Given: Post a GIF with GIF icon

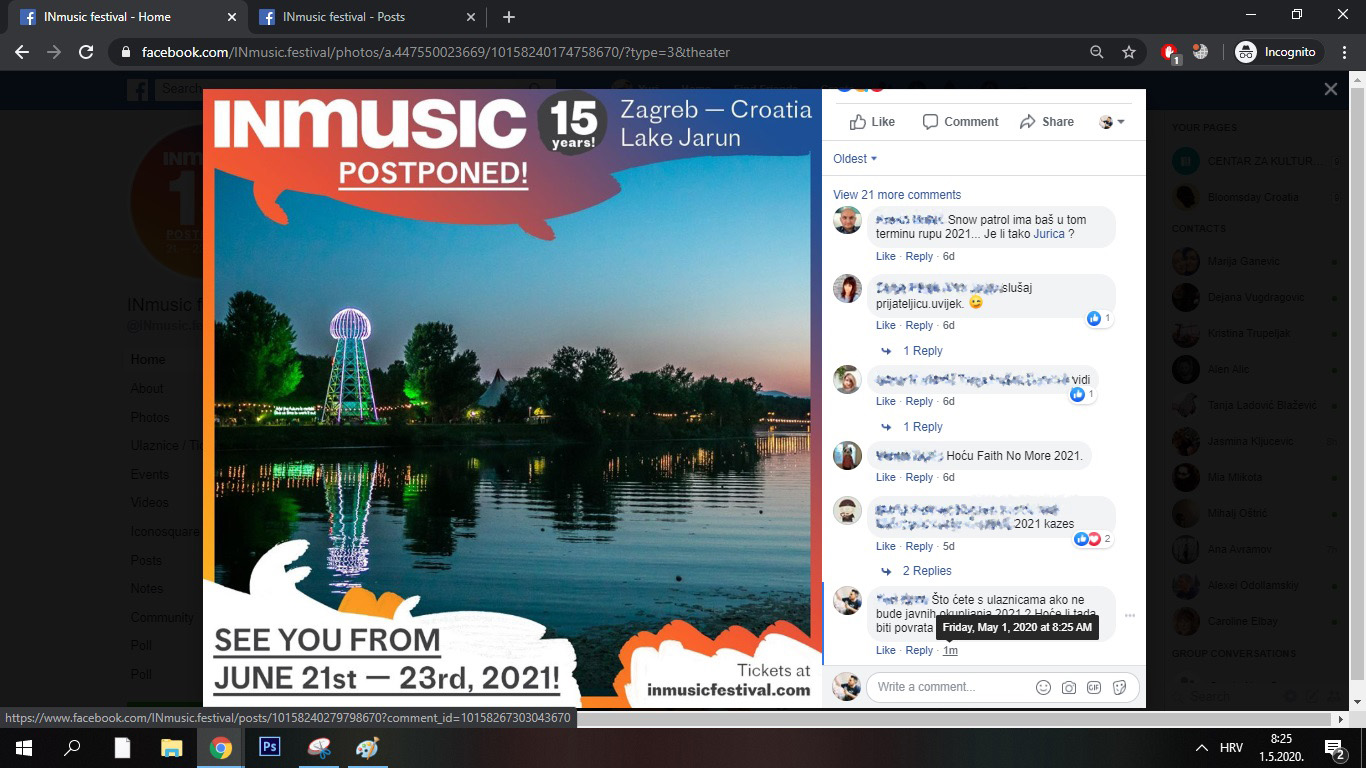Looking at the screenshot, I should coord(1094,687).
